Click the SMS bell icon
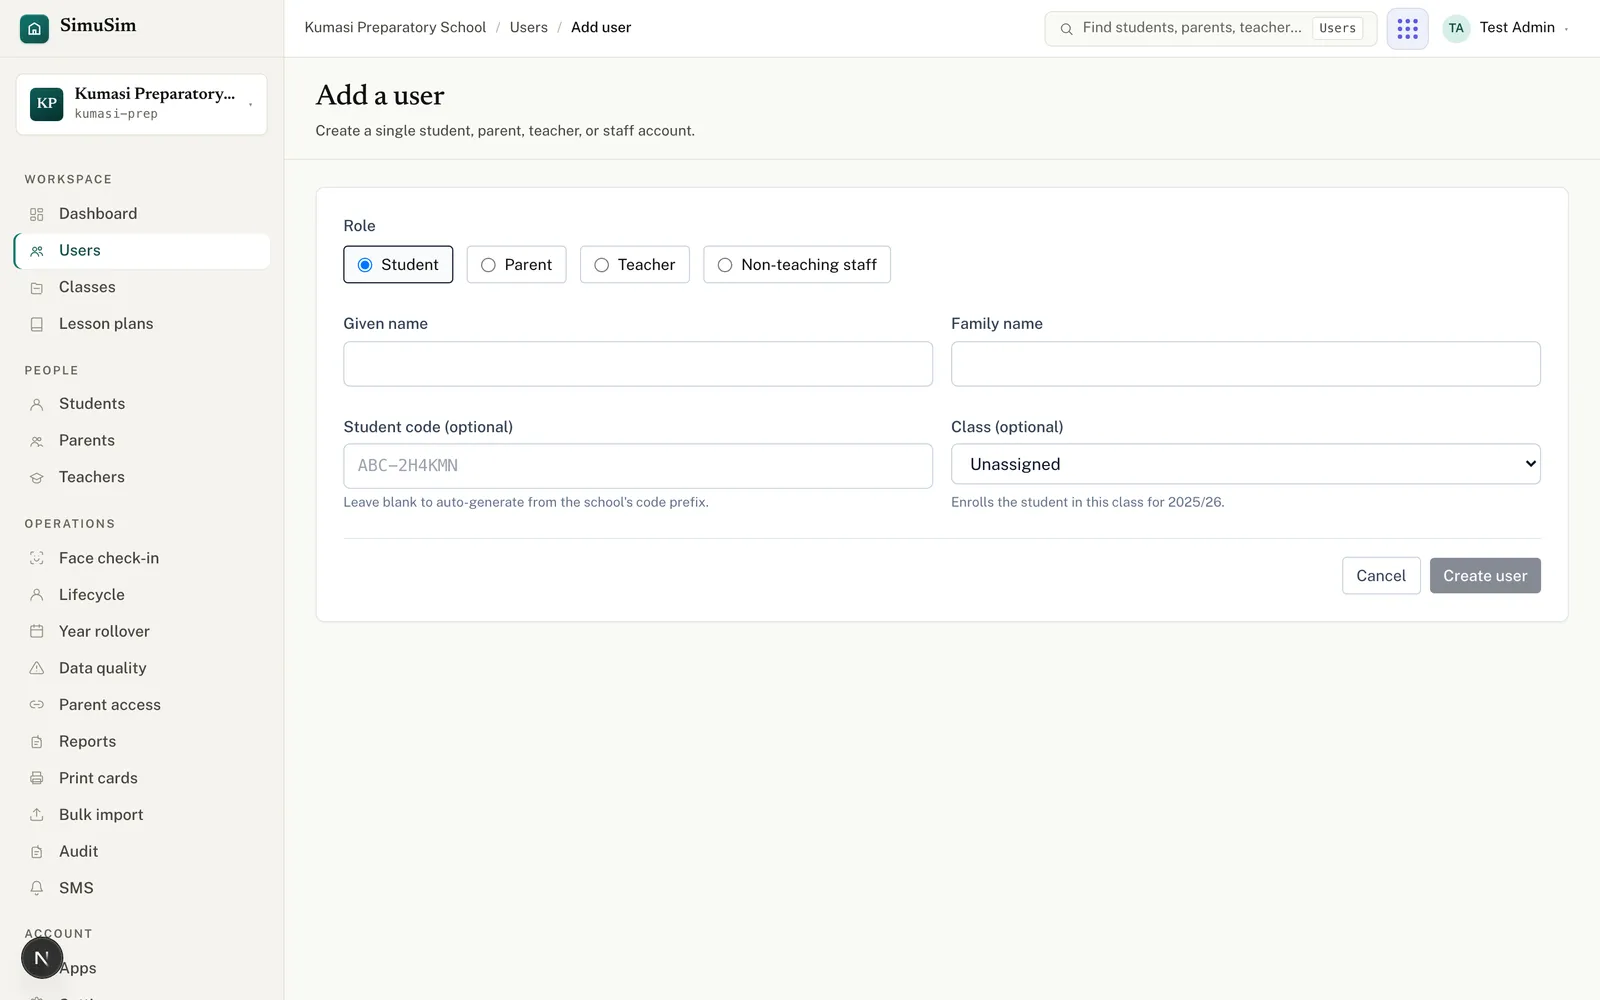The width and height of the screenshot is (1600, 1000). (x=37, y=888)
